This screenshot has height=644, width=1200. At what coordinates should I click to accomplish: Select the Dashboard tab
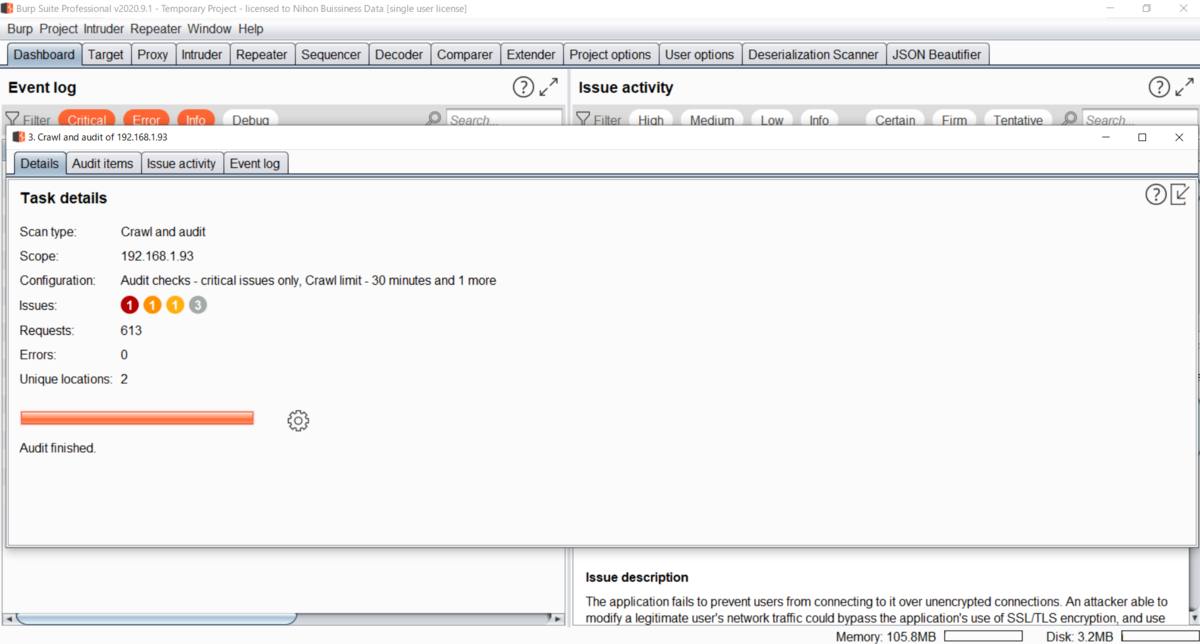pyautogui.click(x=44, y=55)
